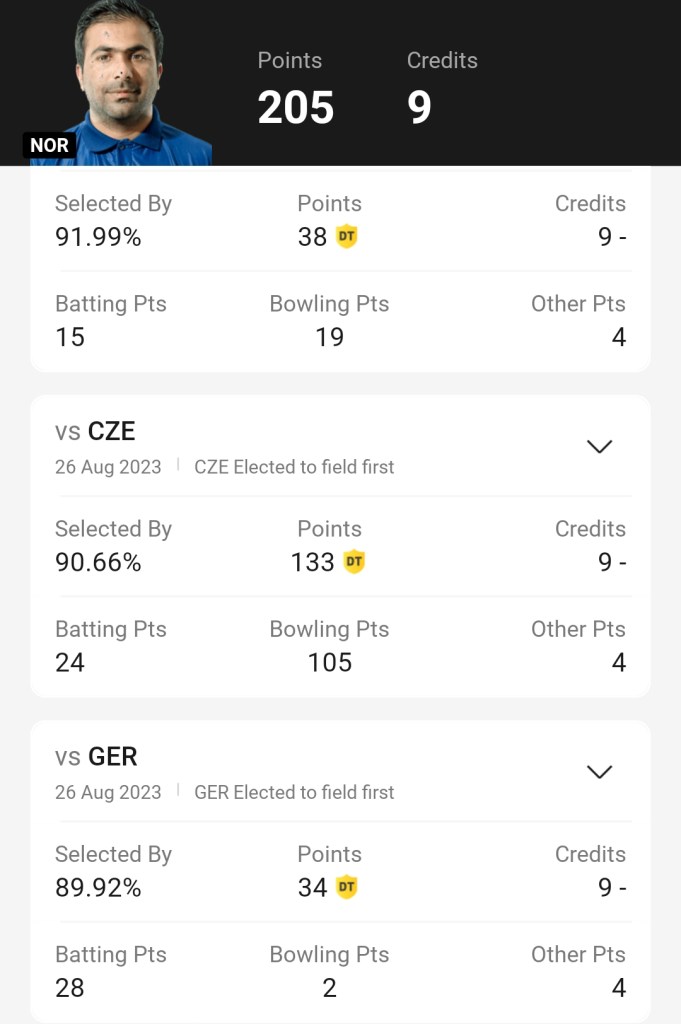Expand the vs GER match card
This screenshot has height=1024, width=681.
tap(599, 771)
